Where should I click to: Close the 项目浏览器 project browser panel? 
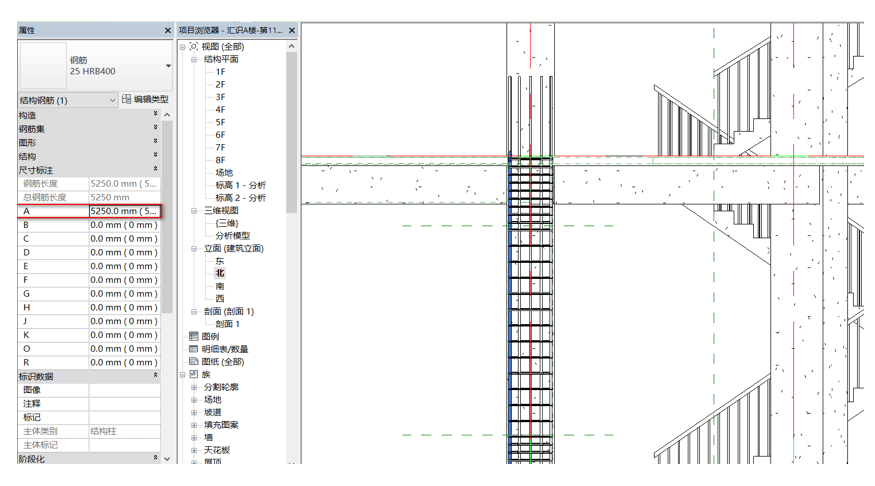click(x=292, y=31)
